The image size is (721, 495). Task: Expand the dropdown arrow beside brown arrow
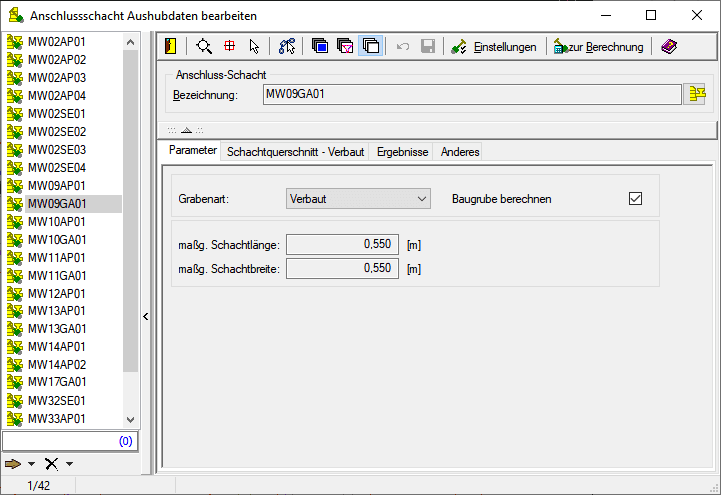coord(32,464)
